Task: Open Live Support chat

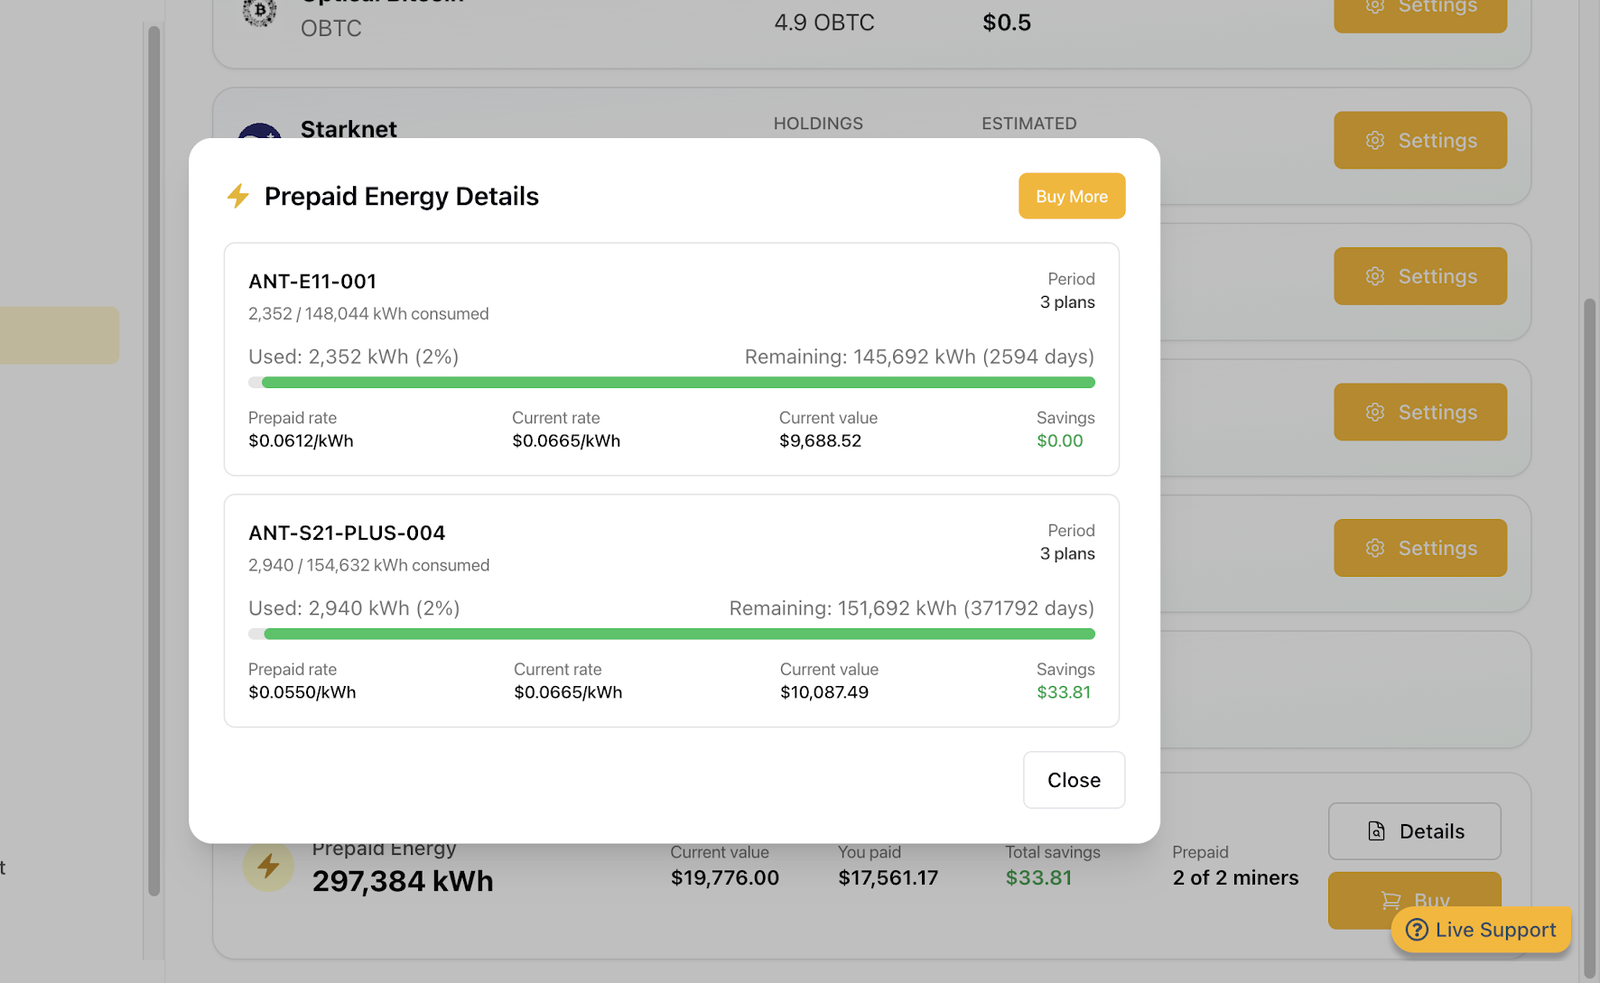Action: click(x=1481, y=930)
